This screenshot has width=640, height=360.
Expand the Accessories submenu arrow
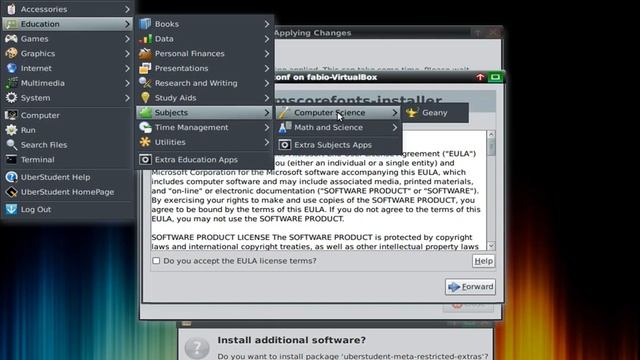(127, 9)
